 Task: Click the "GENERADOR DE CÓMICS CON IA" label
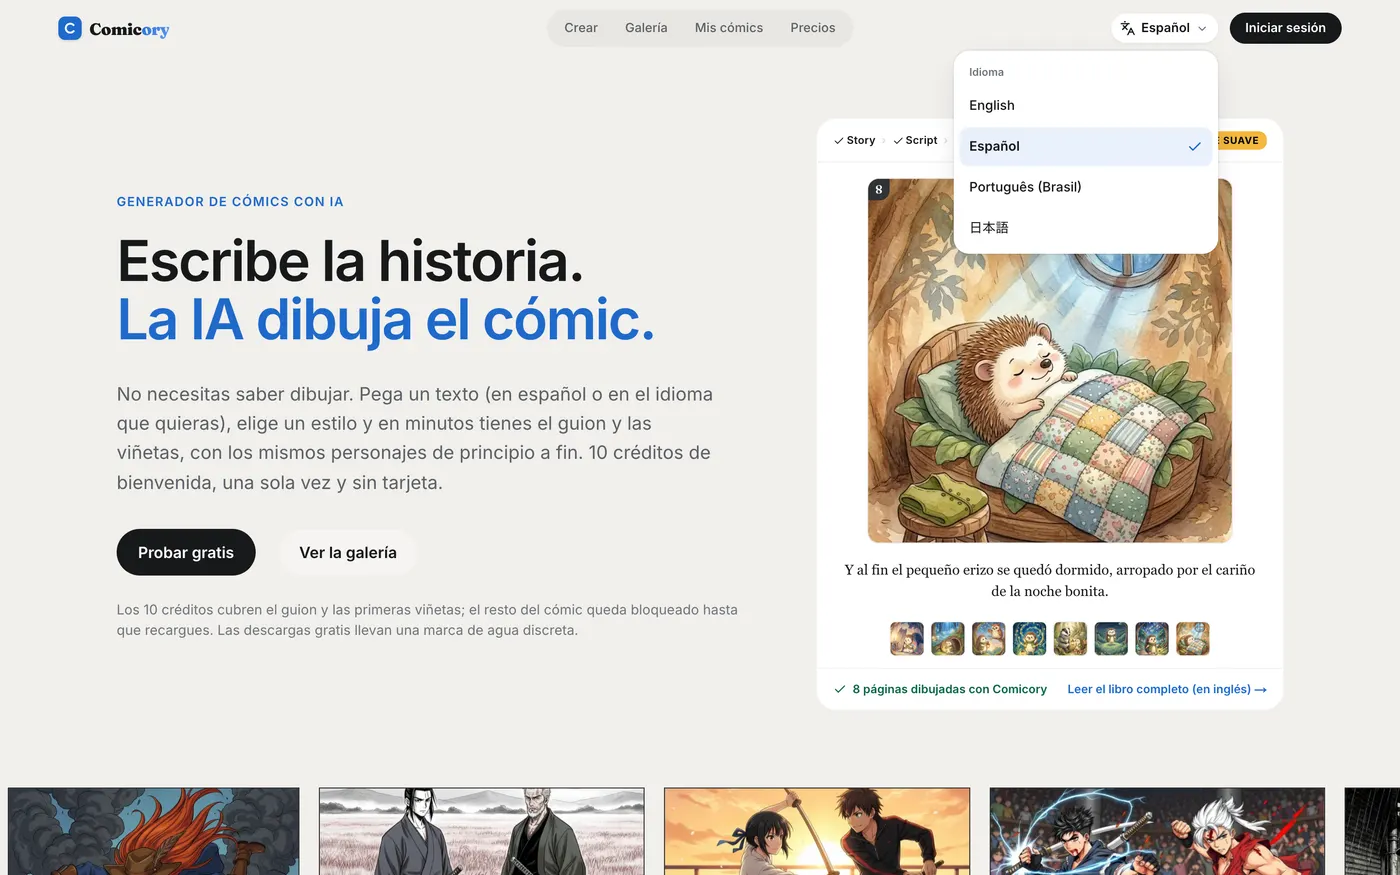point(230,202)
